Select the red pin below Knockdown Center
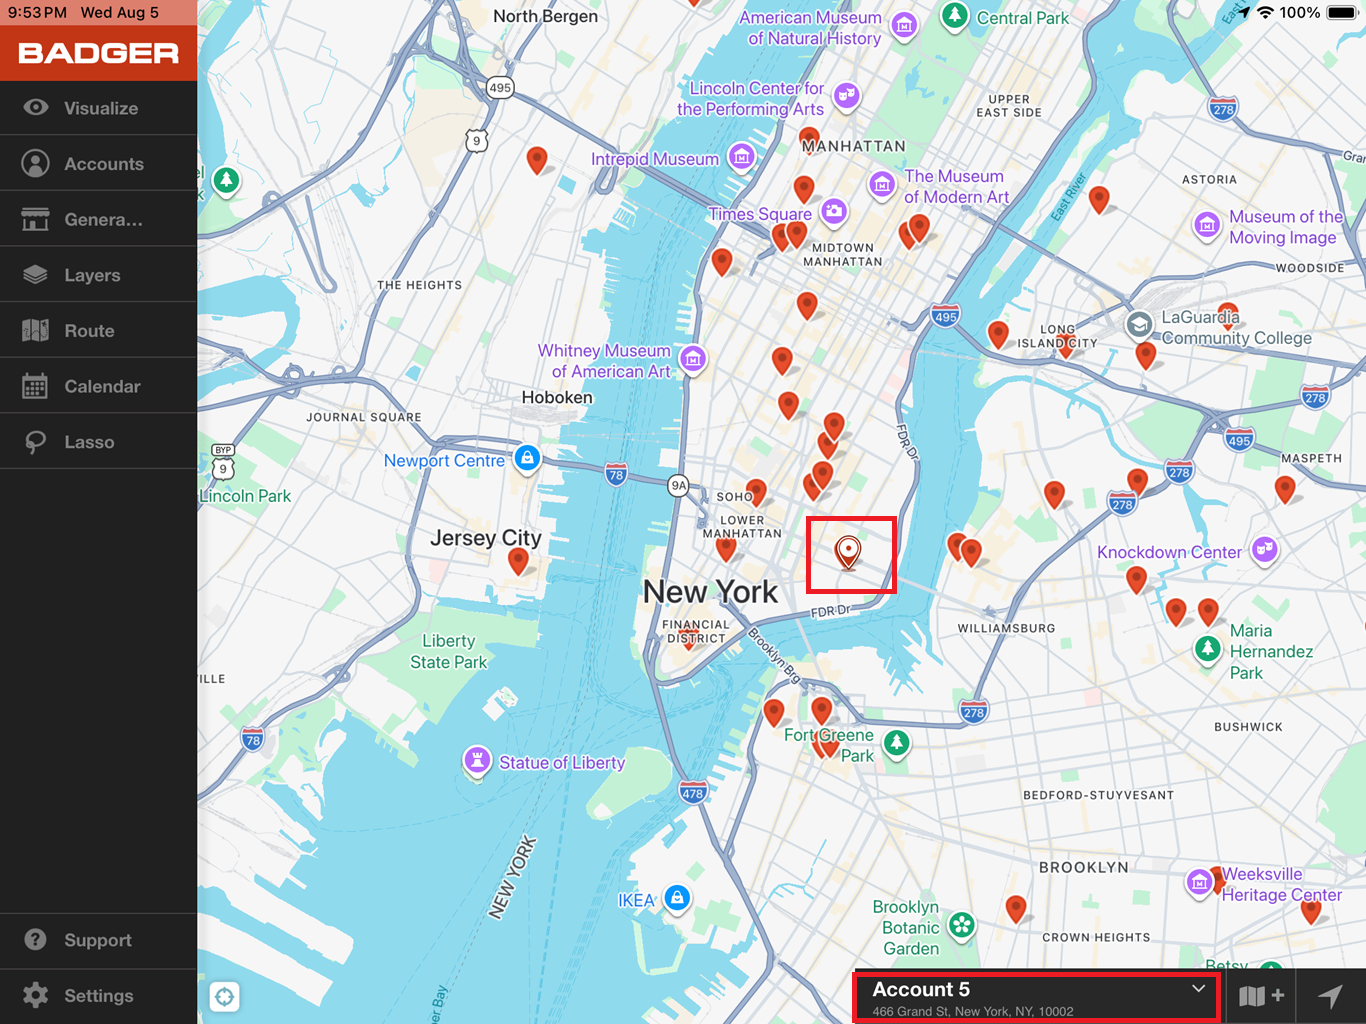The image size is (1366, 1024). [x=1136, y=580]
